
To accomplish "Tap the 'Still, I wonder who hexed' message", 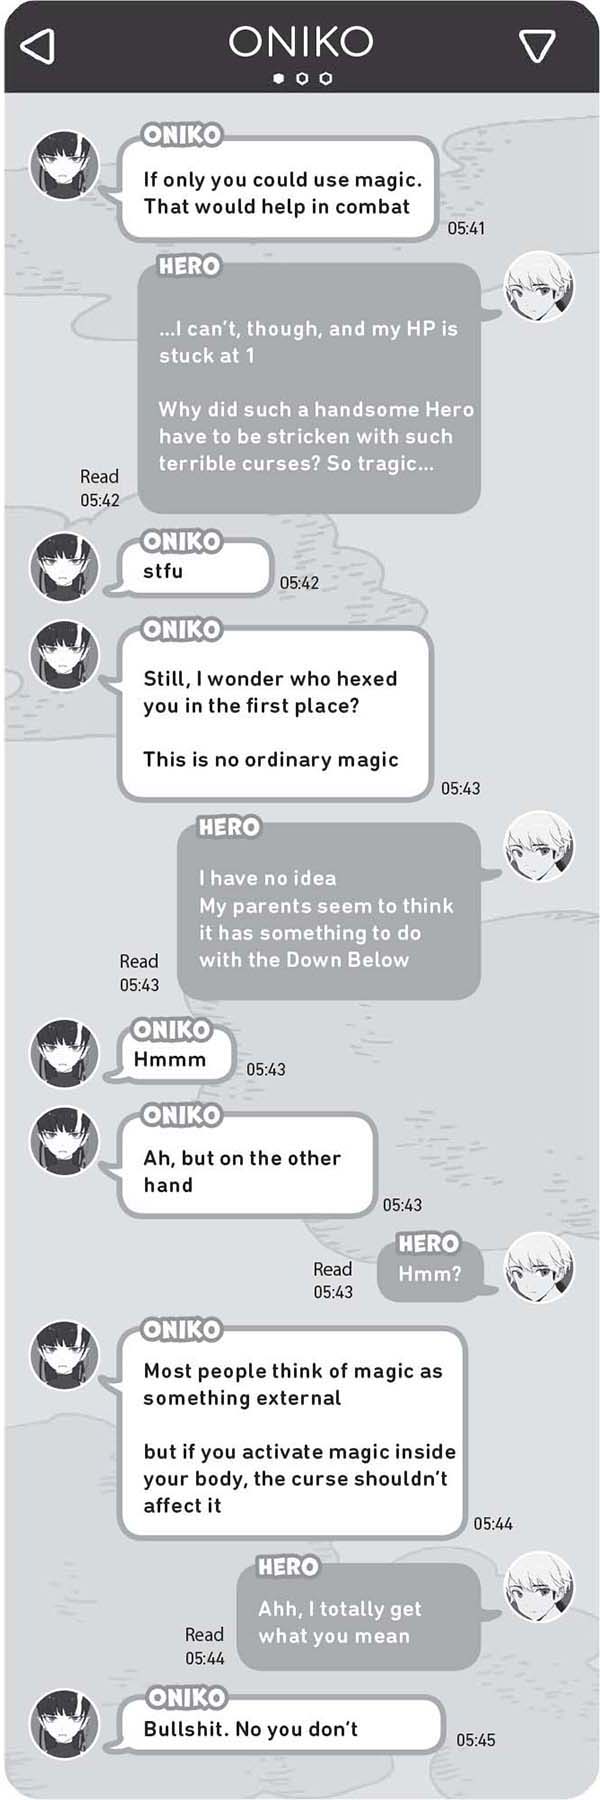I will (x=275, y=714).
